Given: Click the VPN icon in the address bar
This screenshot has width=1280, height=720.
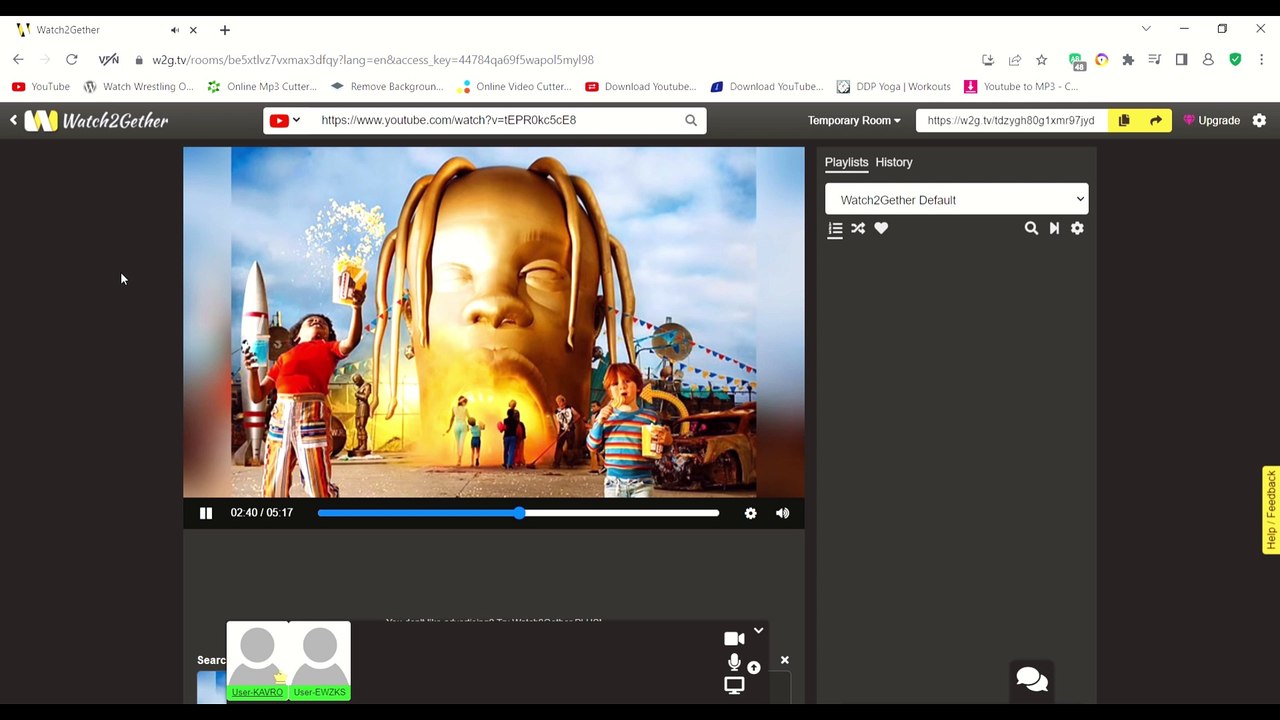Looking at the screenshot, I should click(x=109, y=60).
